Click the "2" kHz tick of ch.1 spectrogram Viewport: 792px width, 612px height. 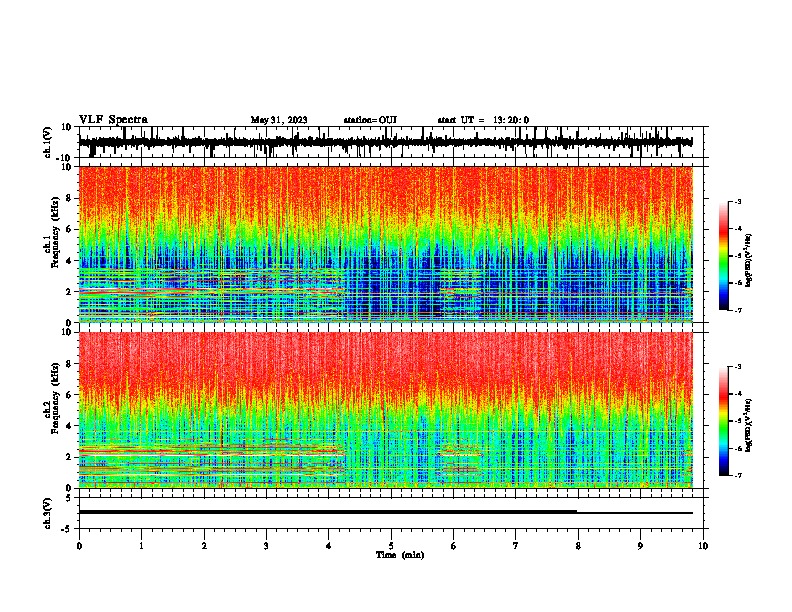[x=69, y=291]
